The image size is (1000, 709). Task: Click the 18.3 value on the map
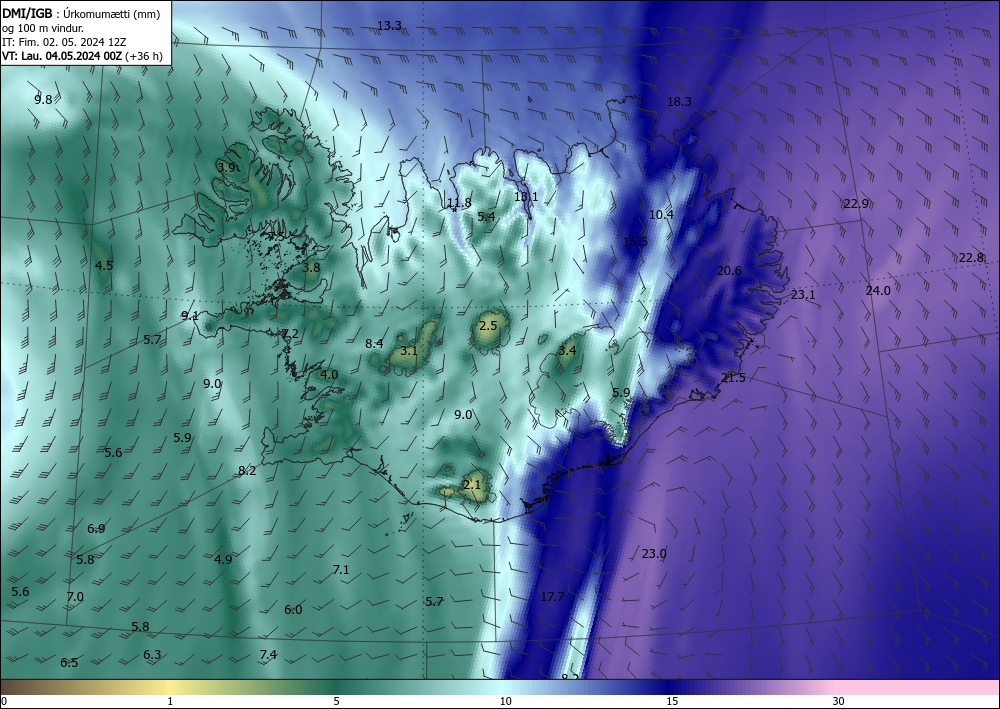point(679,101)
